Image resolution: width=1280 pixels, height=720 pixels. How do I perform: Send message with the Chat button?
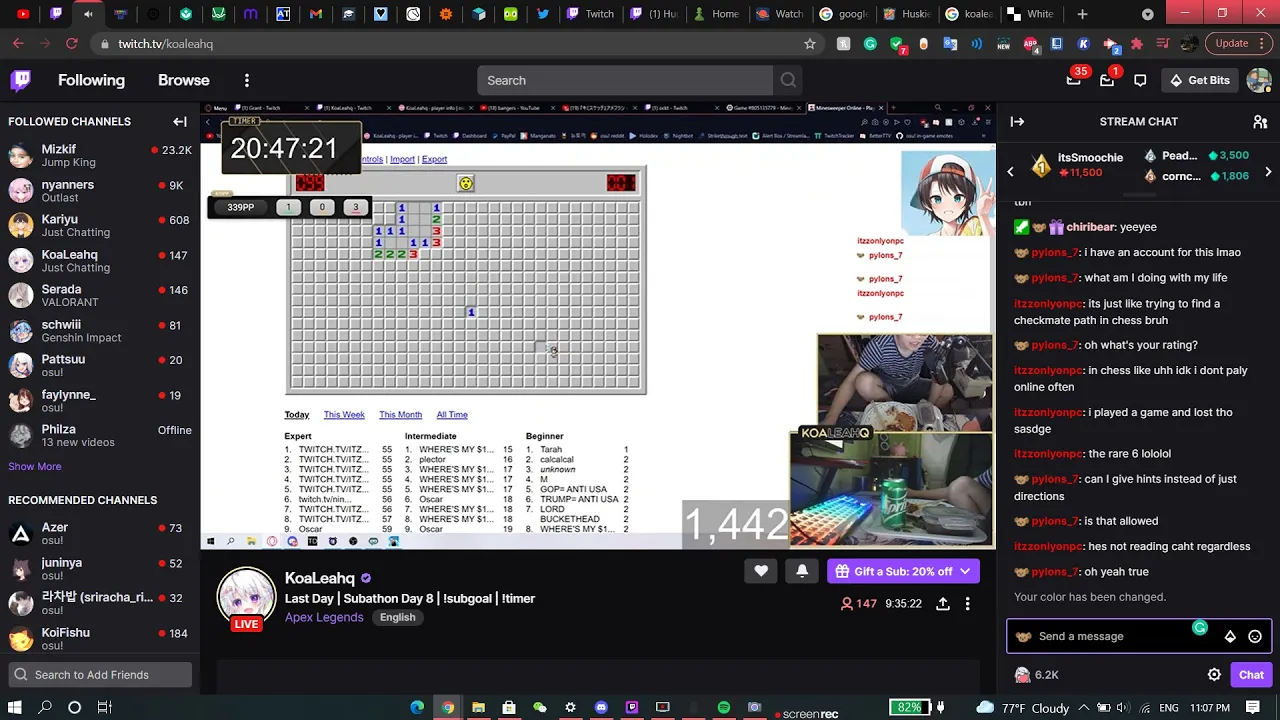click(x=1251, y=675)
